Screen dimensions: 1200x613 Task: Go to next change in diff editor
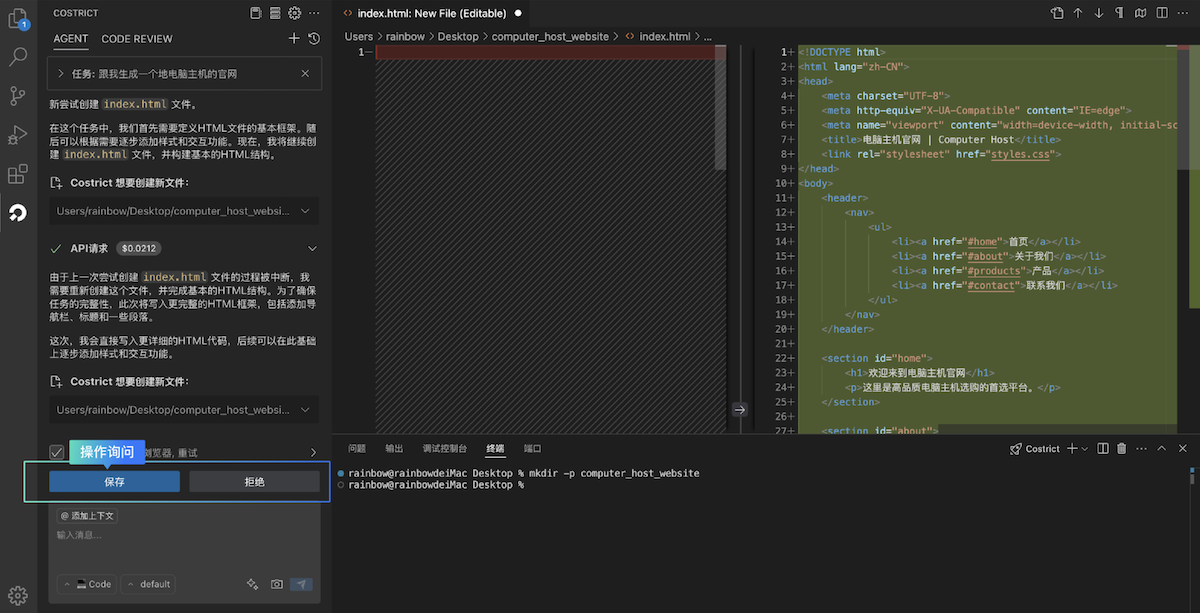pyautogui.click(x=1098, y=13)
